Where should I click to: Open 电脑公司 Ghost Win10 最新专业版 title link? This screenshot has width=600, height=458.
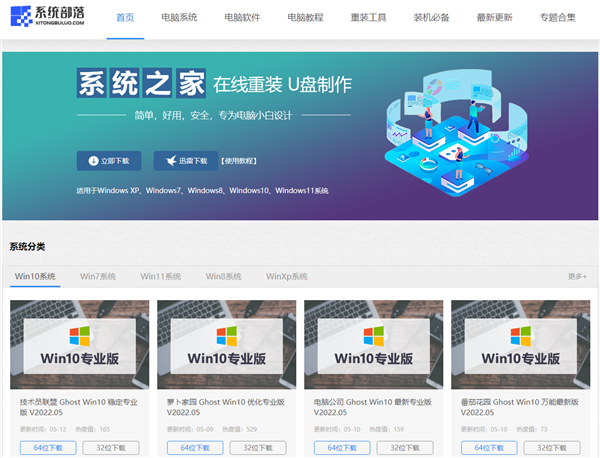[373, 407]
